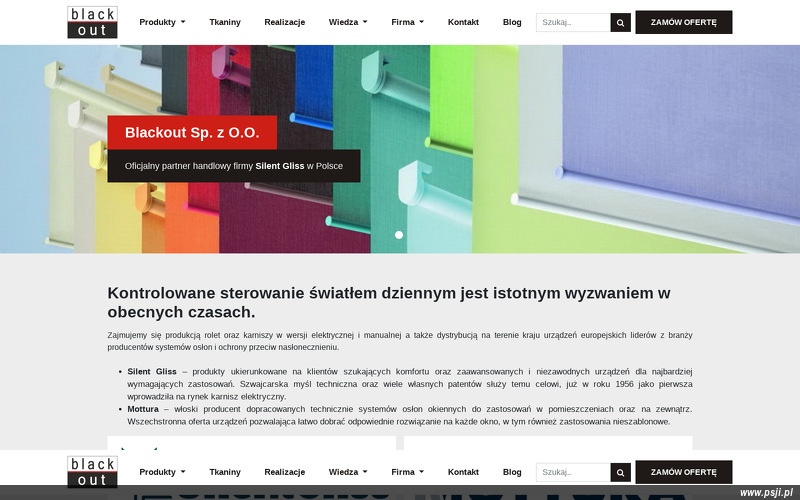Focus the Szukaj search field in top header
The width and height of the screenshot is (800, 500).
click(573, 22)
